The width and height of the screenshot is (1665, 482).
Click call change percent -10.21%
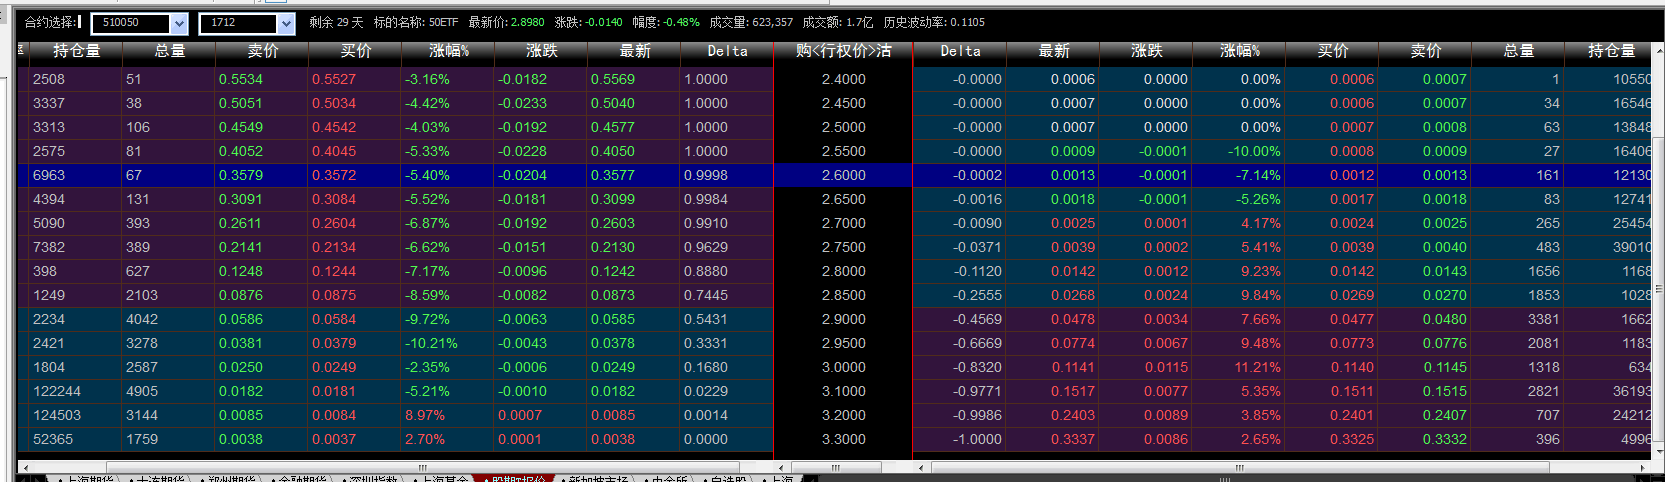tap(431, 343)
